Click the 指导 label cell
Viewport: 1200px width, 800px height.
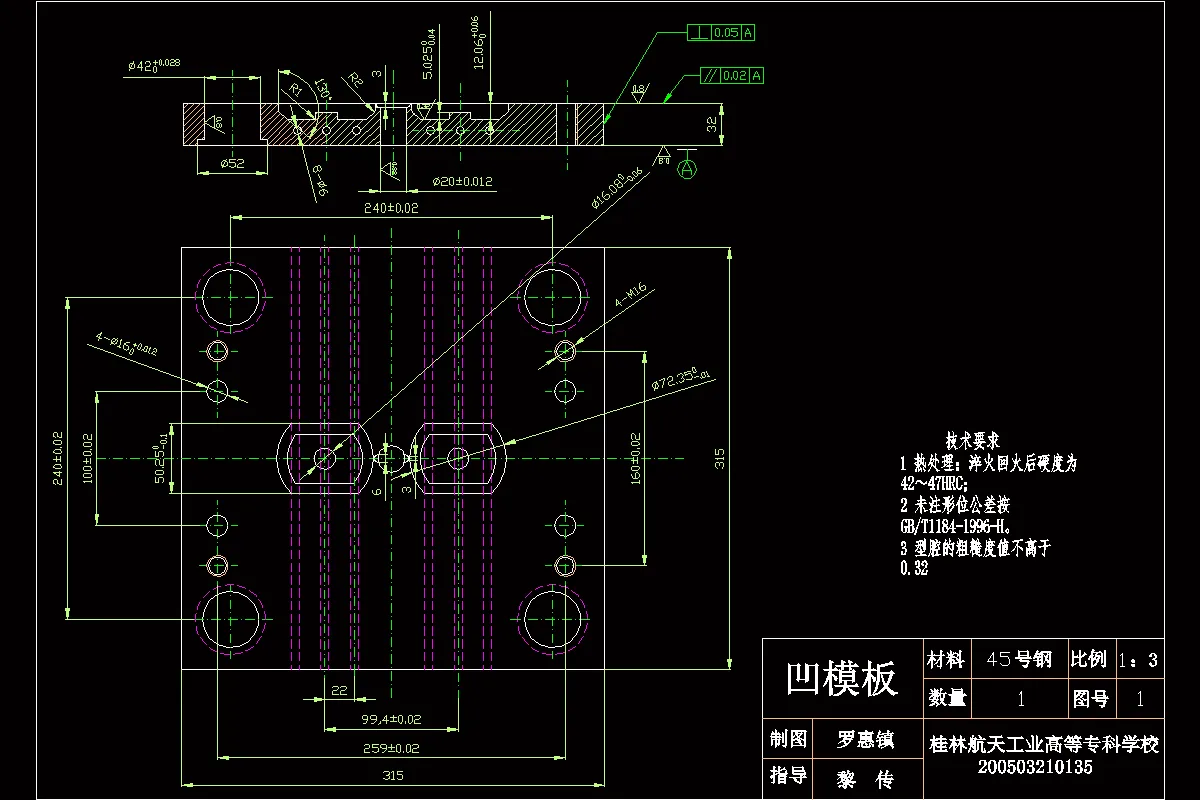(x=788, y=777)
